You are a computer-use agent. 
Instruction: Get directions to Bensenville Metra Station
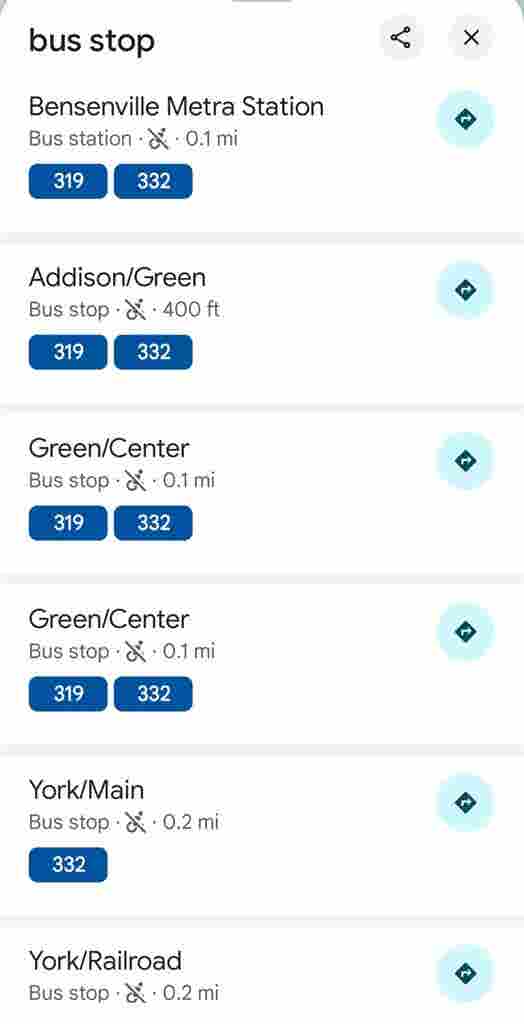pos(465,120)
